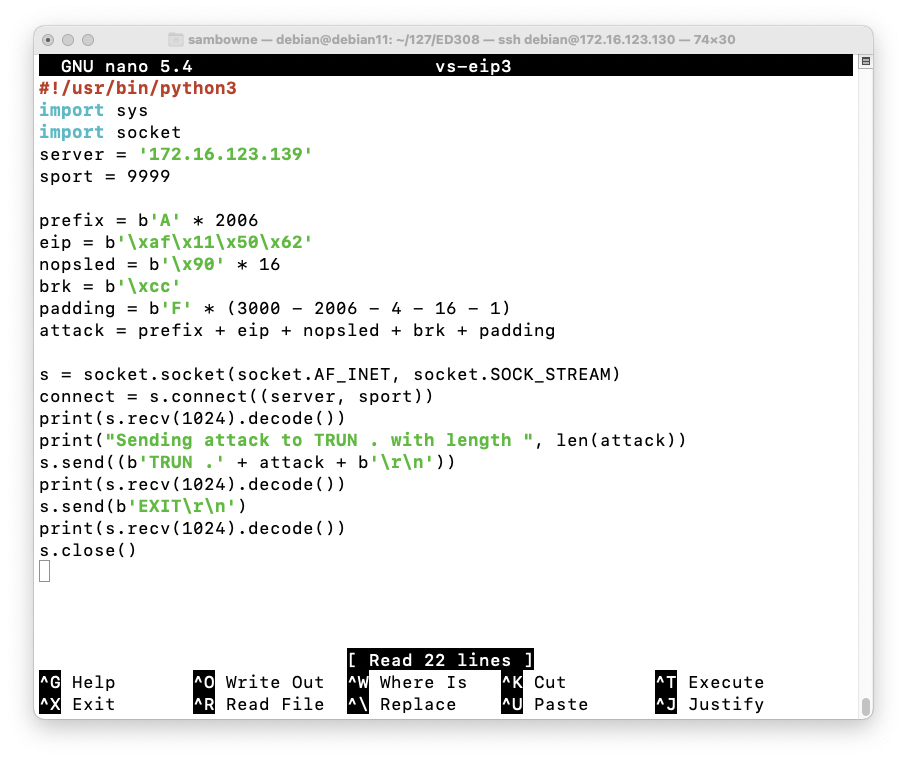Click the ^\ Replace shortcut
Image resolution: width=907 pixels, height=761 pixels.
402,704
